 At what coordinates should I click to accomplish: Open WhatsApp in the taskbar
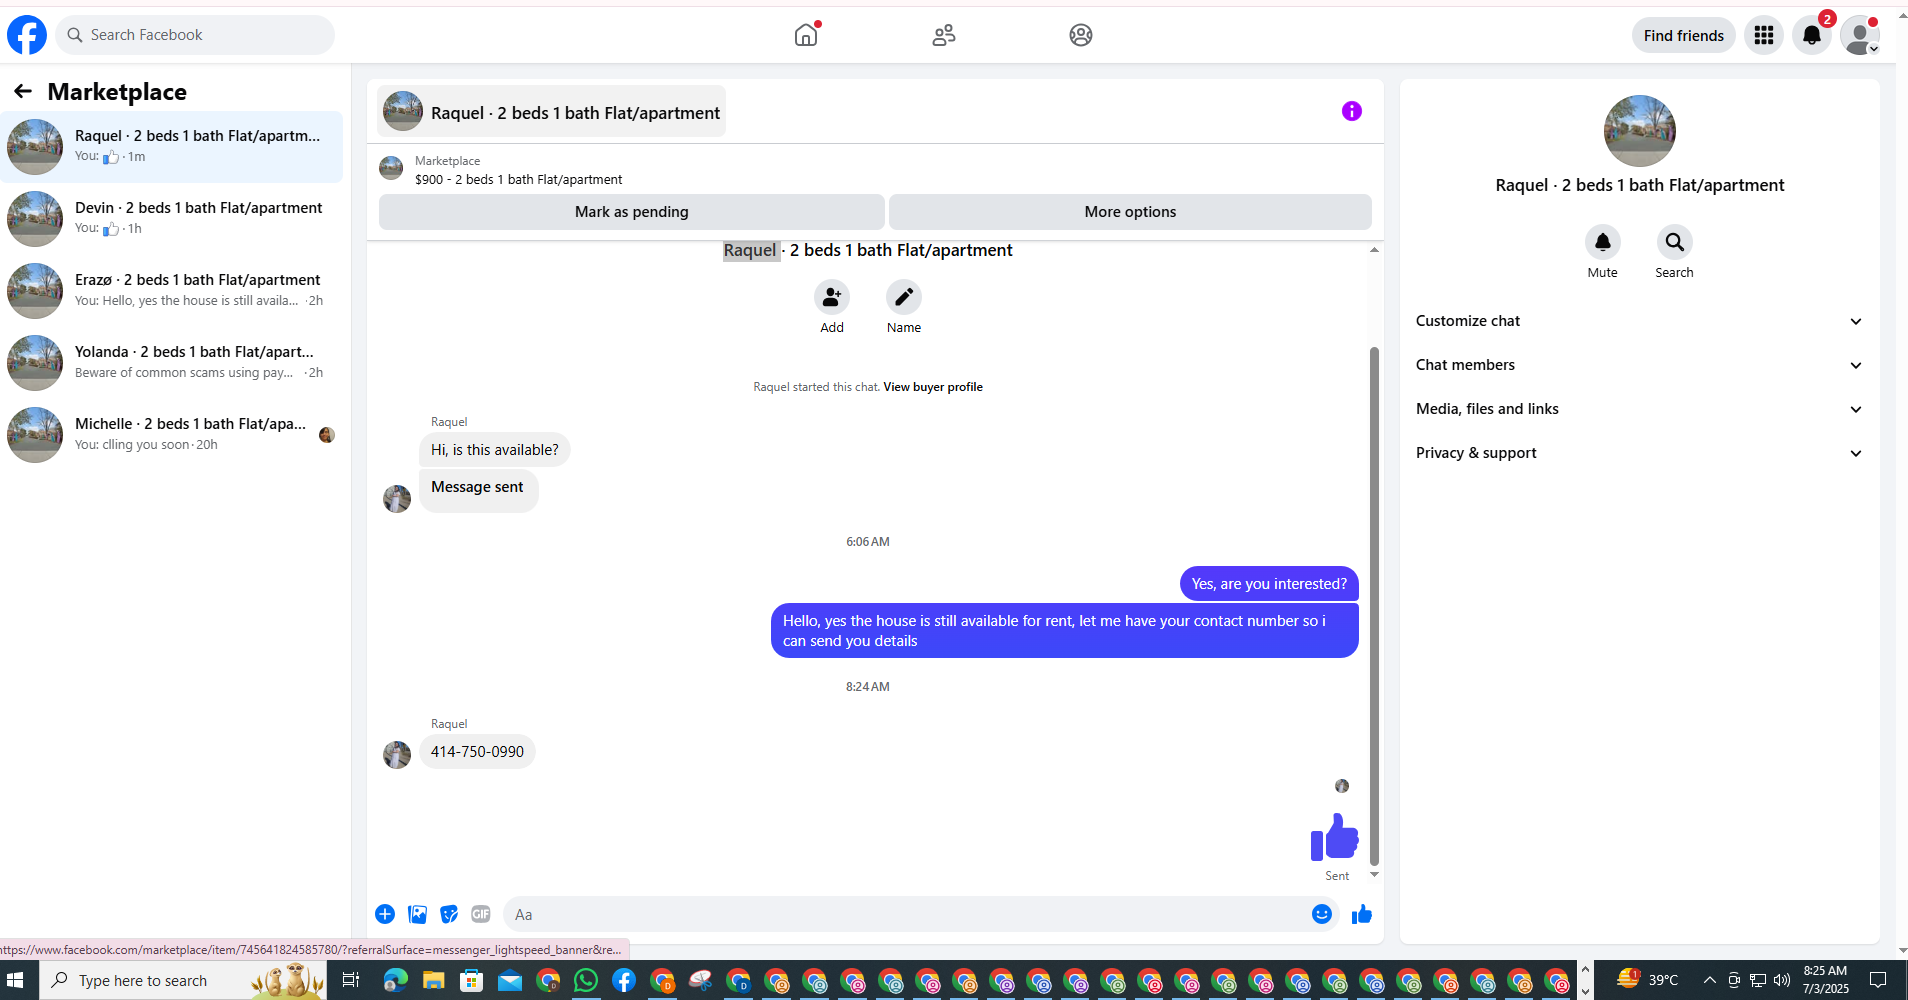pos(586,981)
